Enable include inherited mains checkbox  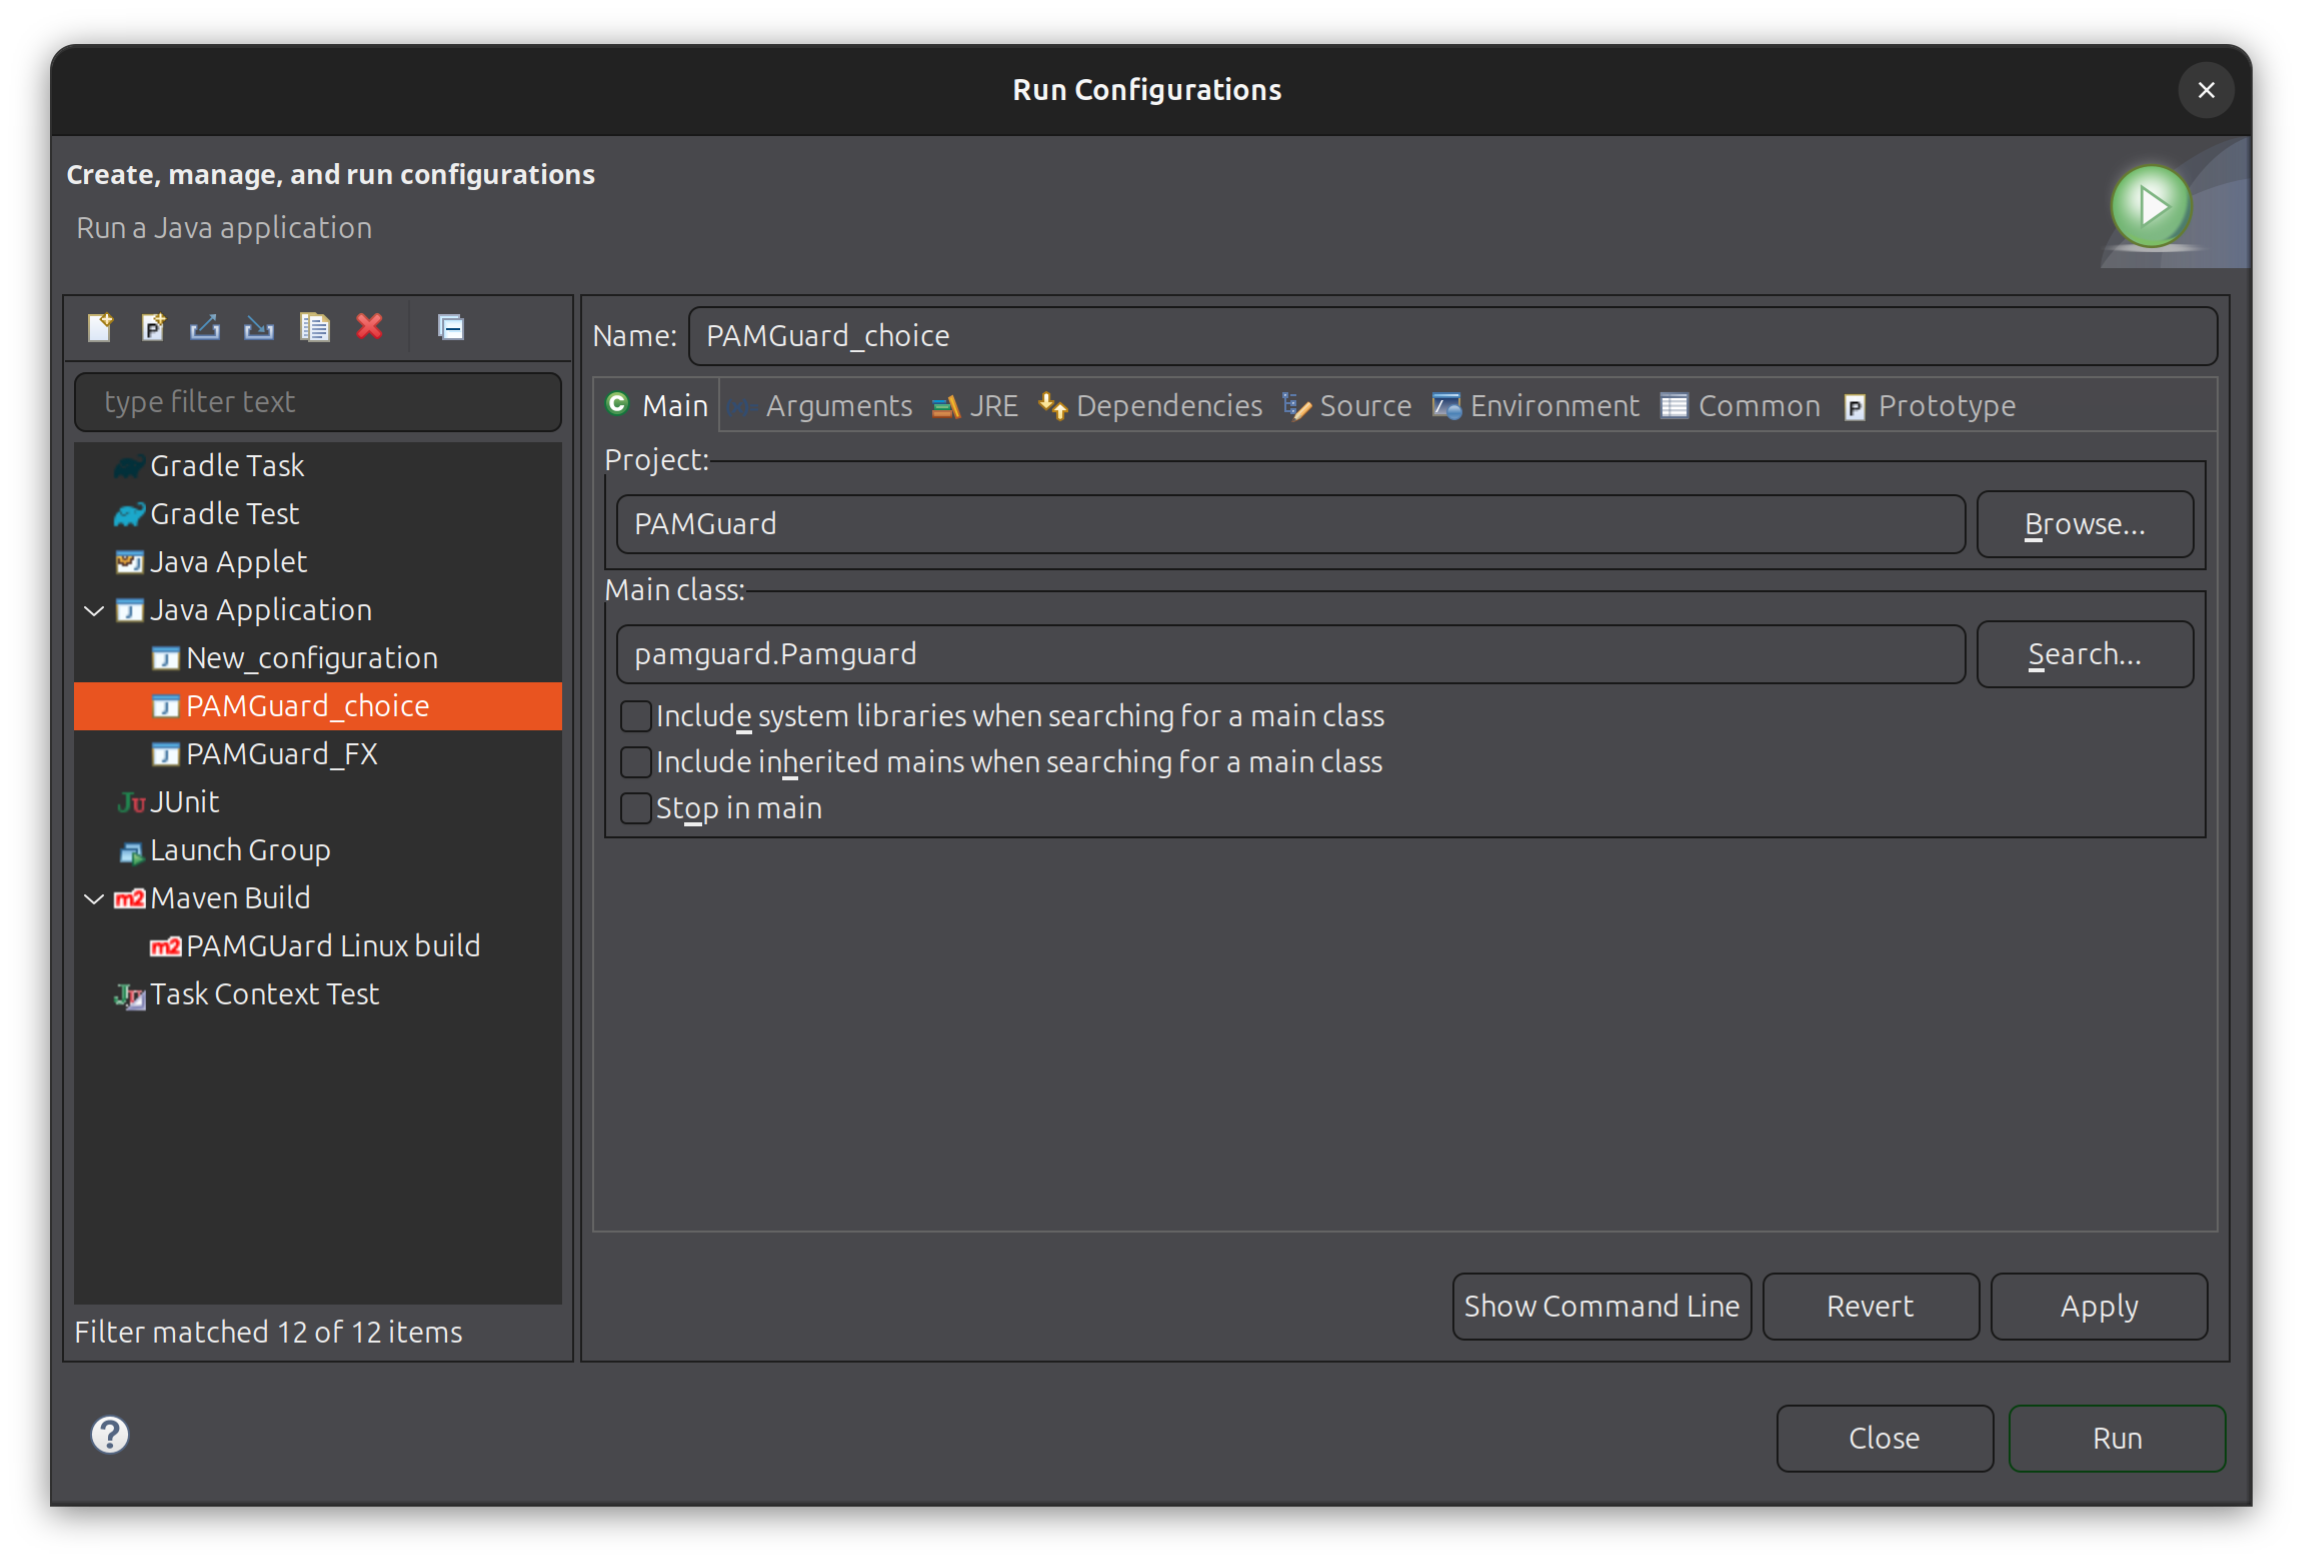tap(635, 762)
